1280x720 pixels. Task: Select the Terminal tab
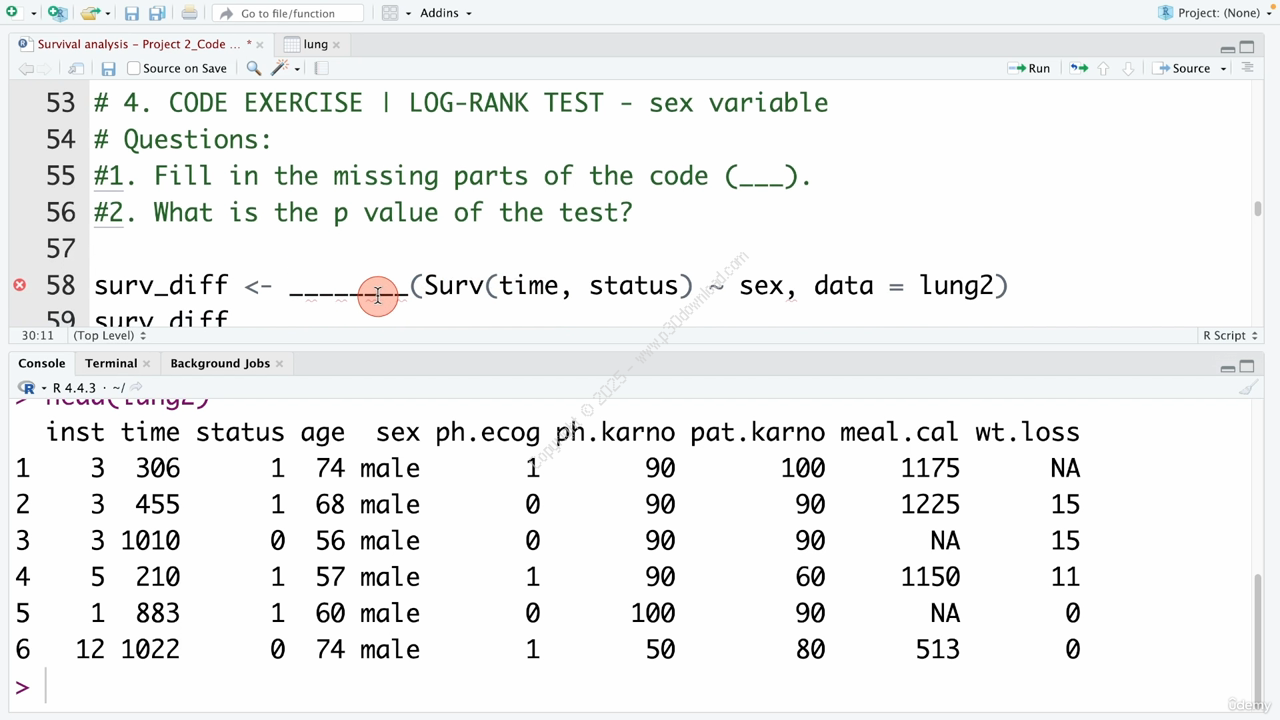pos(111,363)
